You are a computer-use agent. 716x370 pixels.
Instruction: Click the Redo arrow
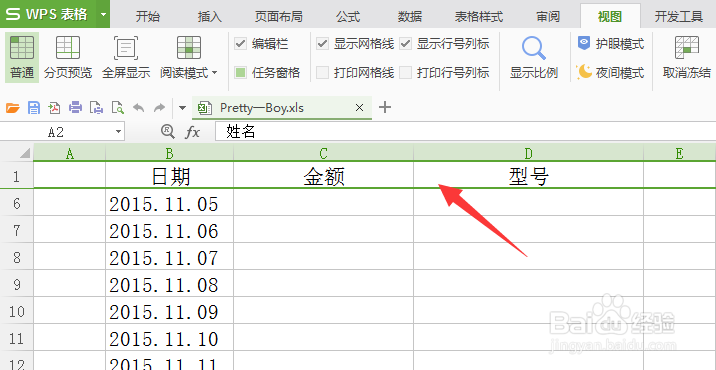coord(159,108)
